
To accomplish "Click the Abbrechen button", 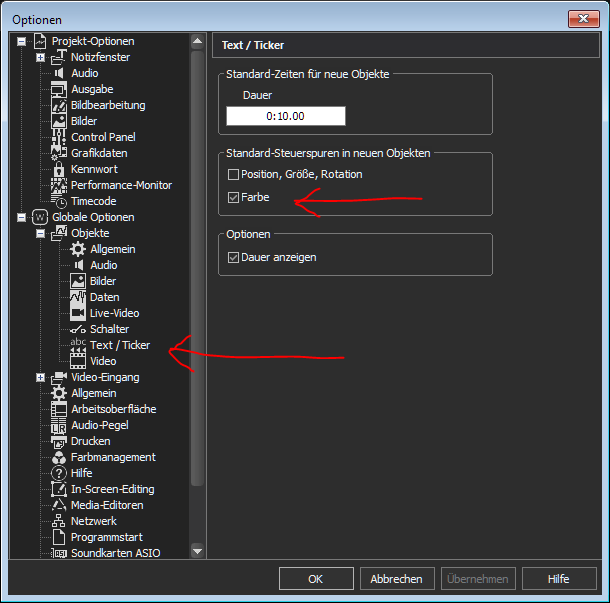I will [396, 578].
